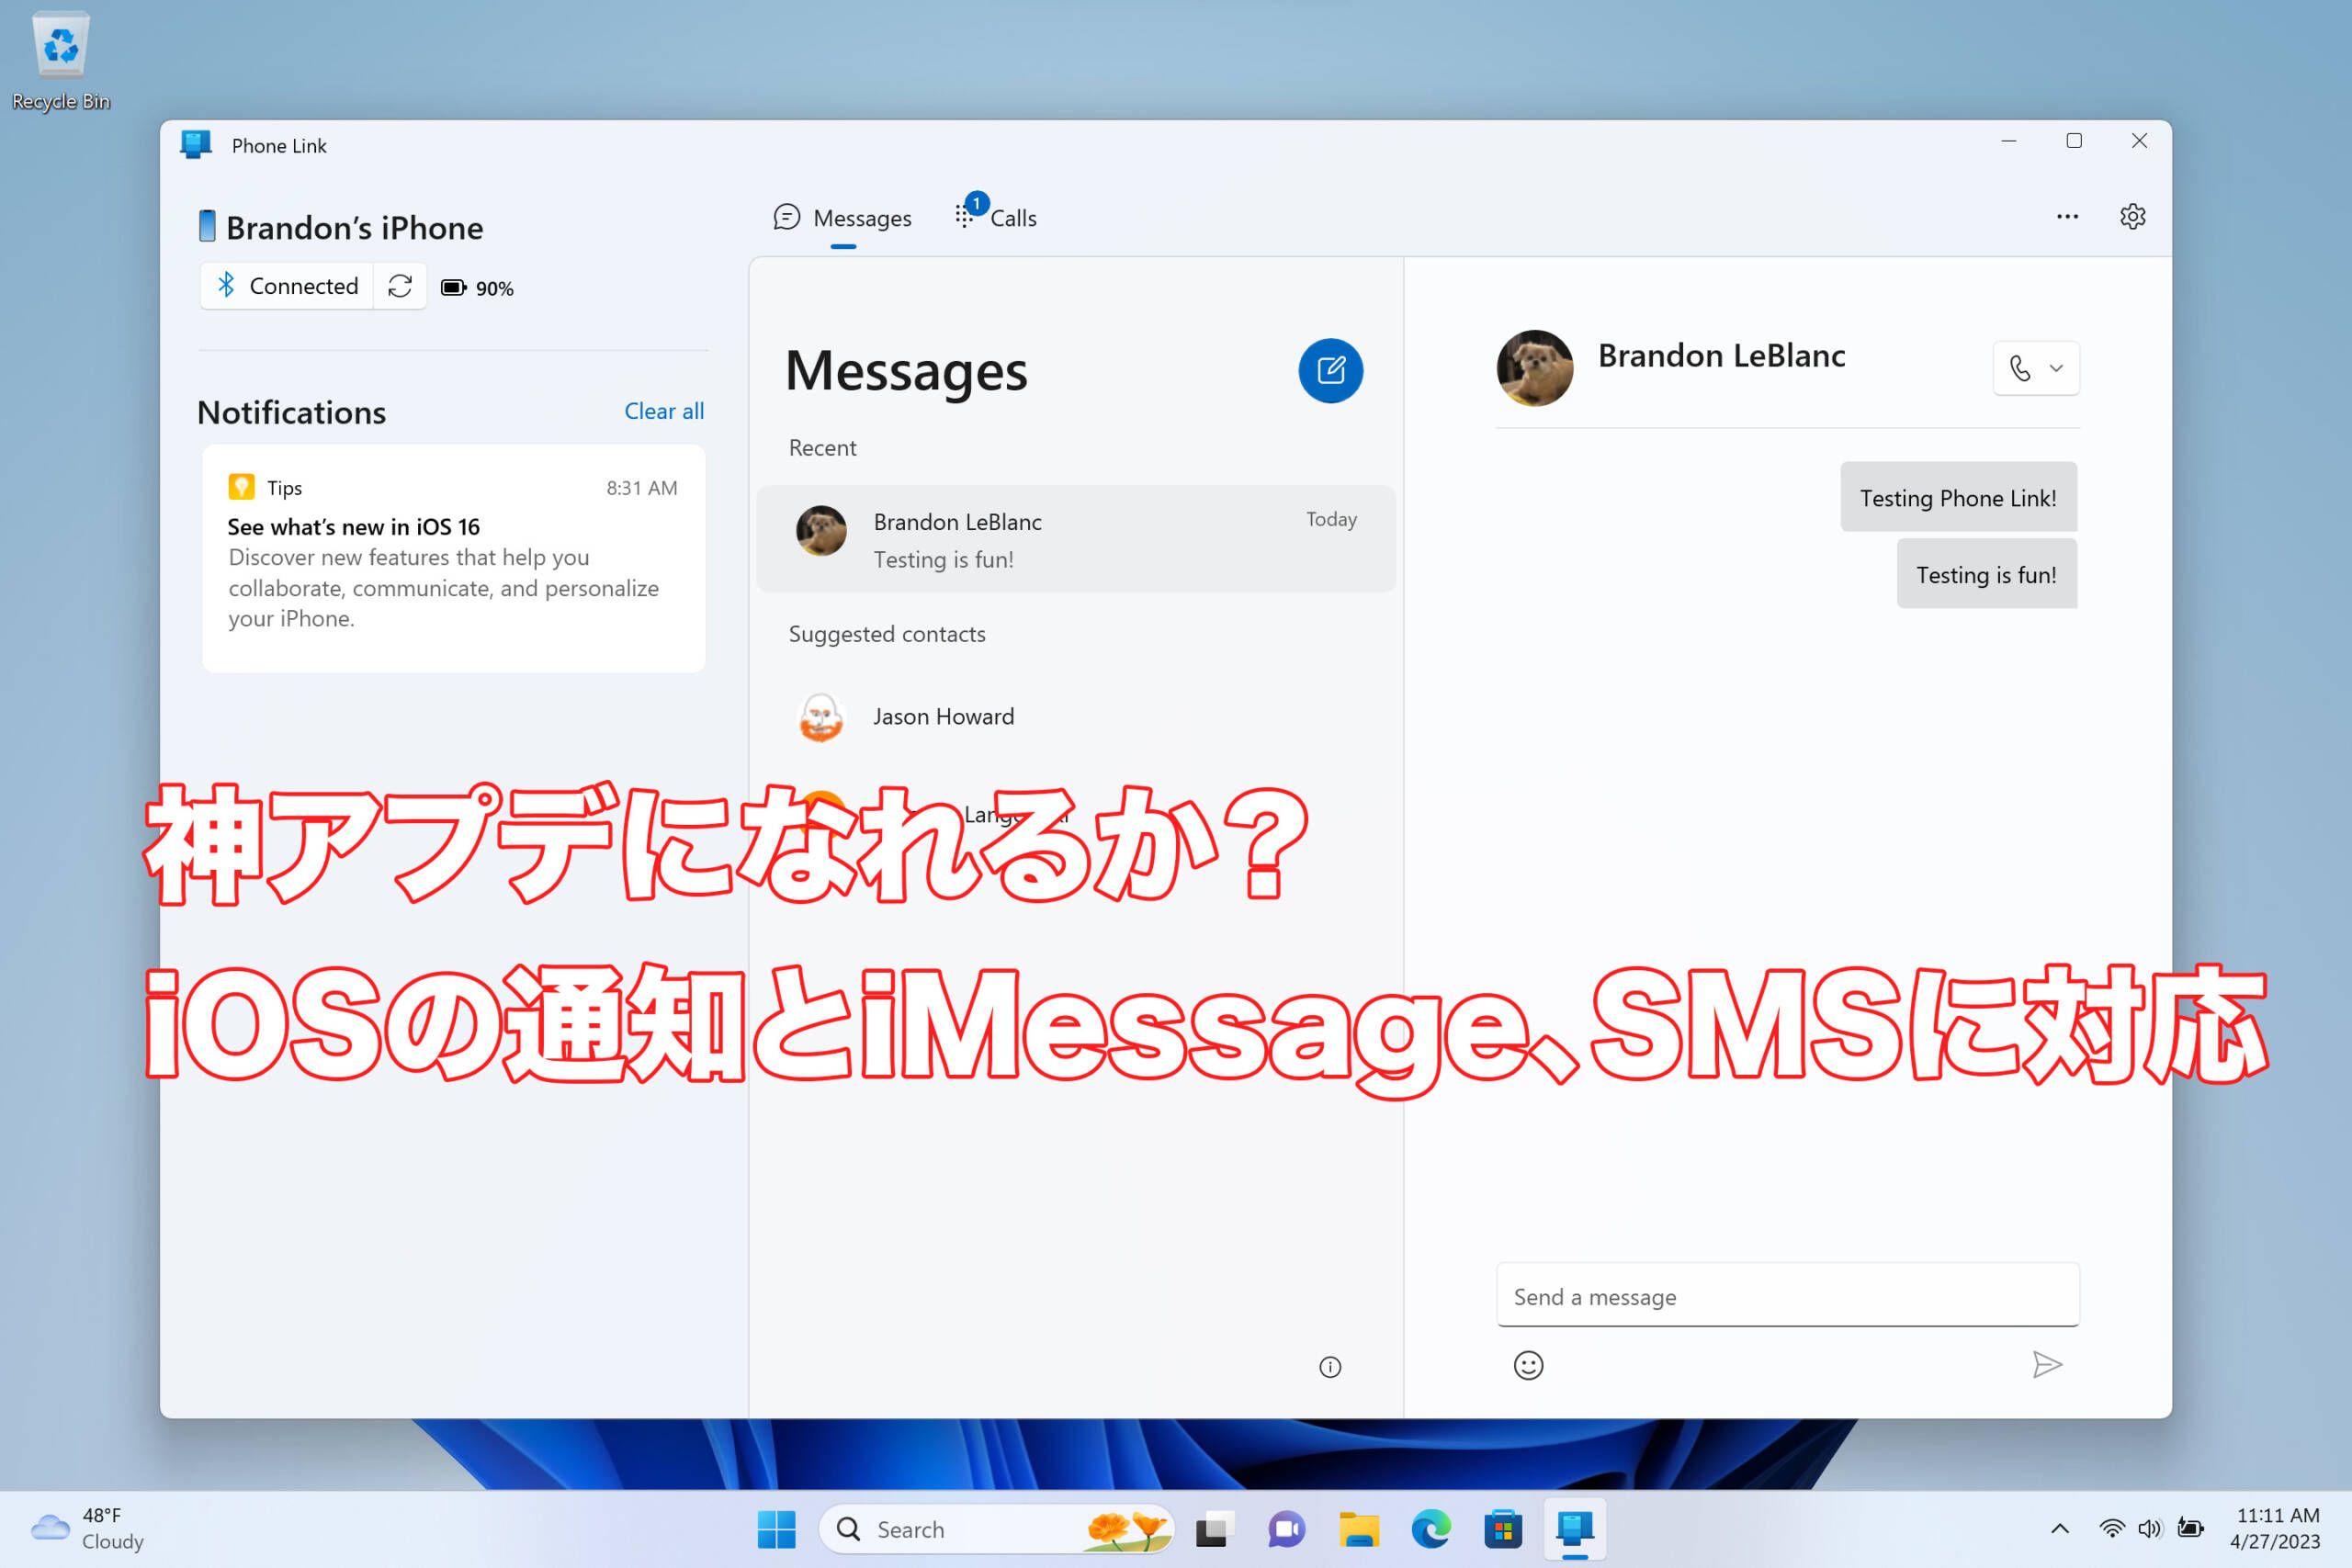Open the Tips notification card
This screenshot has height=1568, width=2352.
pos(454,558)
